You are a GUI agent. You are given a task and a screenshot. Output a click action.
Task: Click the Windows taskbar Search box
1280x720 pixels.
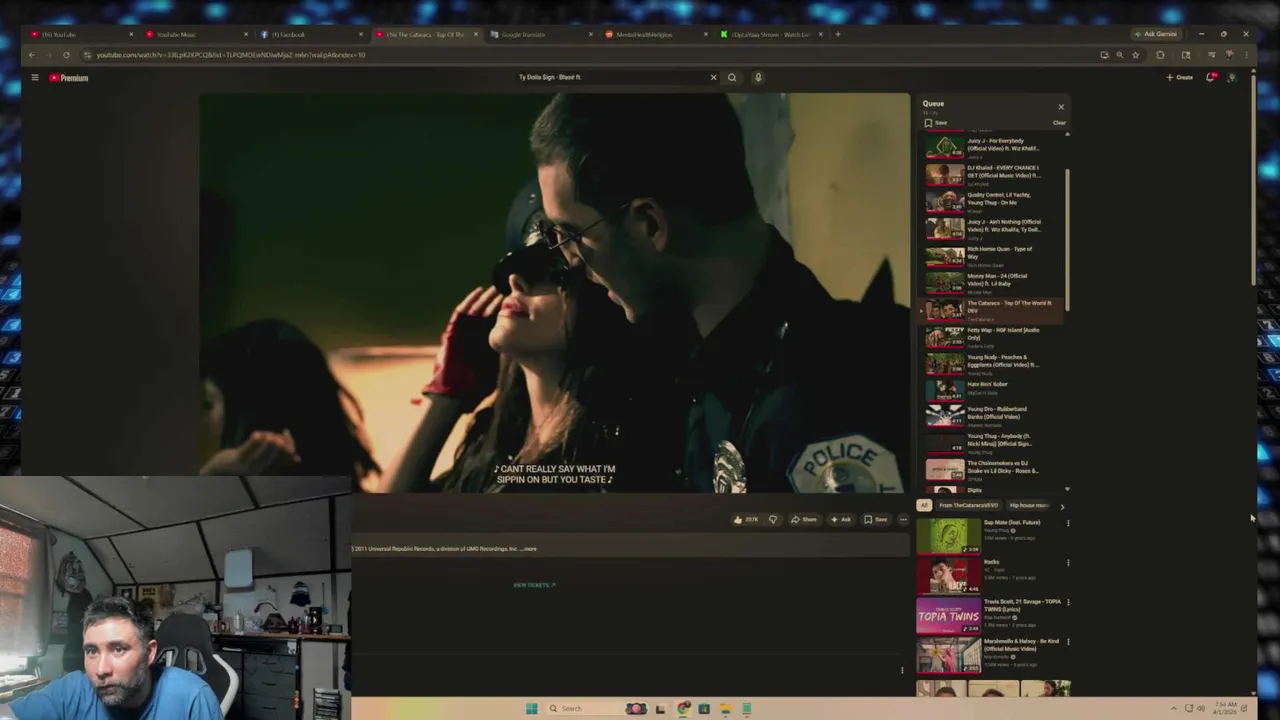tap(584, 709)
